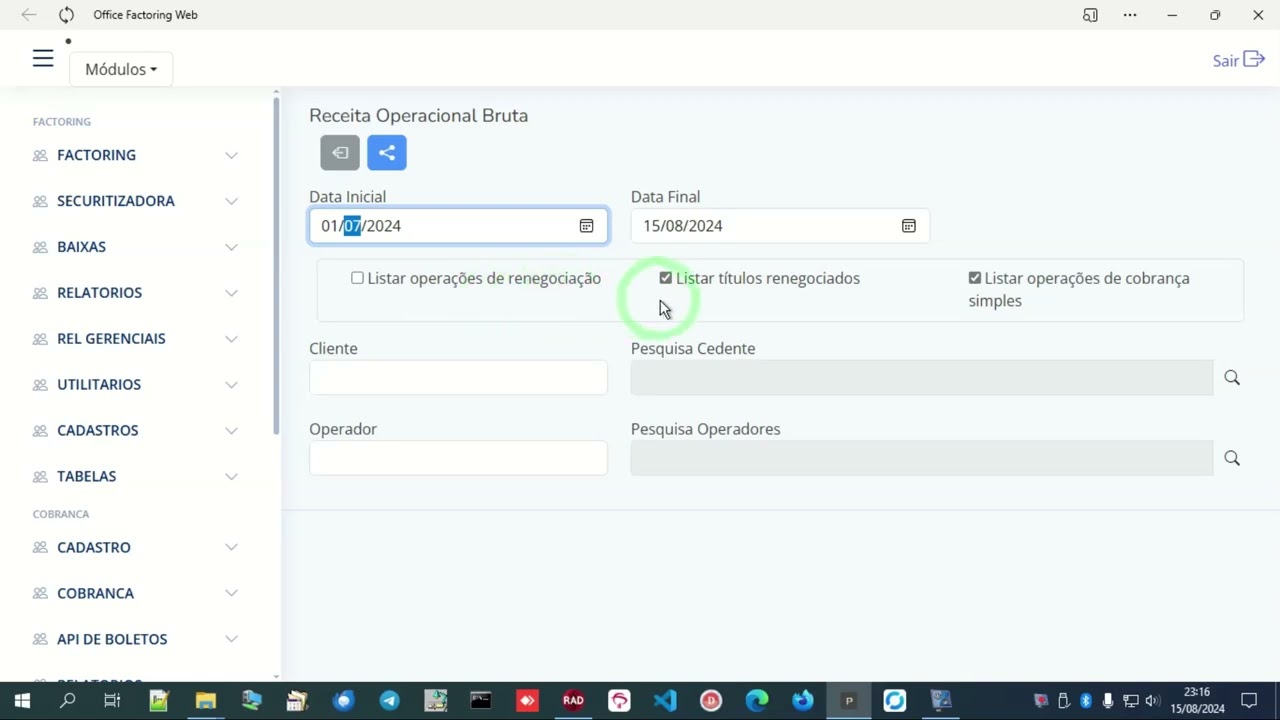Click the gray back/exit report button

340,153
